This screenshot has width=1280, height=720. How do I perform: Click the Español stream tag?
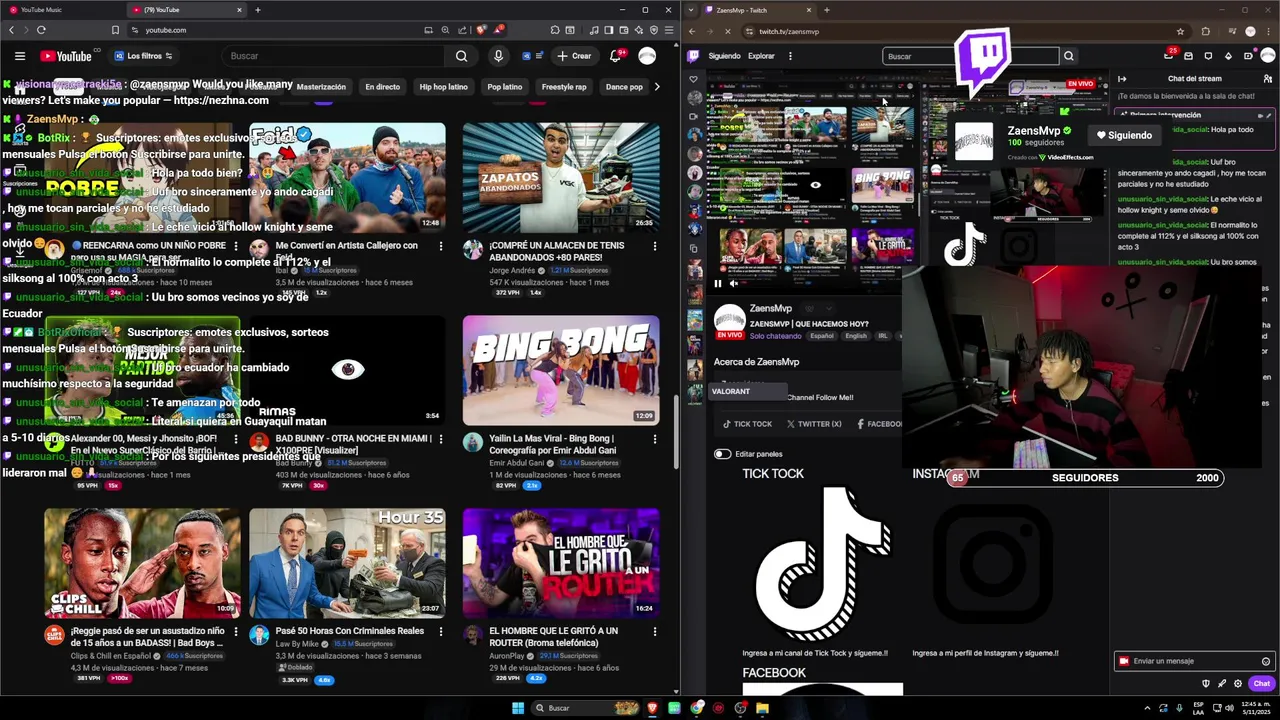(822, 336)
